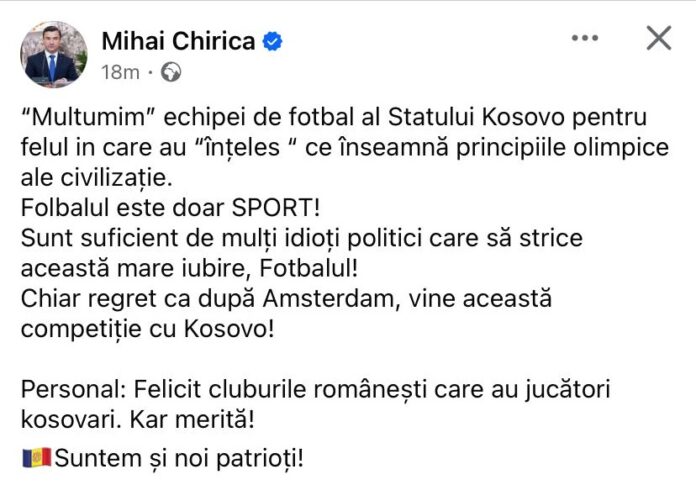Image resolution: width=696 pixels, height=485 pixels.
Task: Open the three-dot post options menu
Action: point(585,38)
